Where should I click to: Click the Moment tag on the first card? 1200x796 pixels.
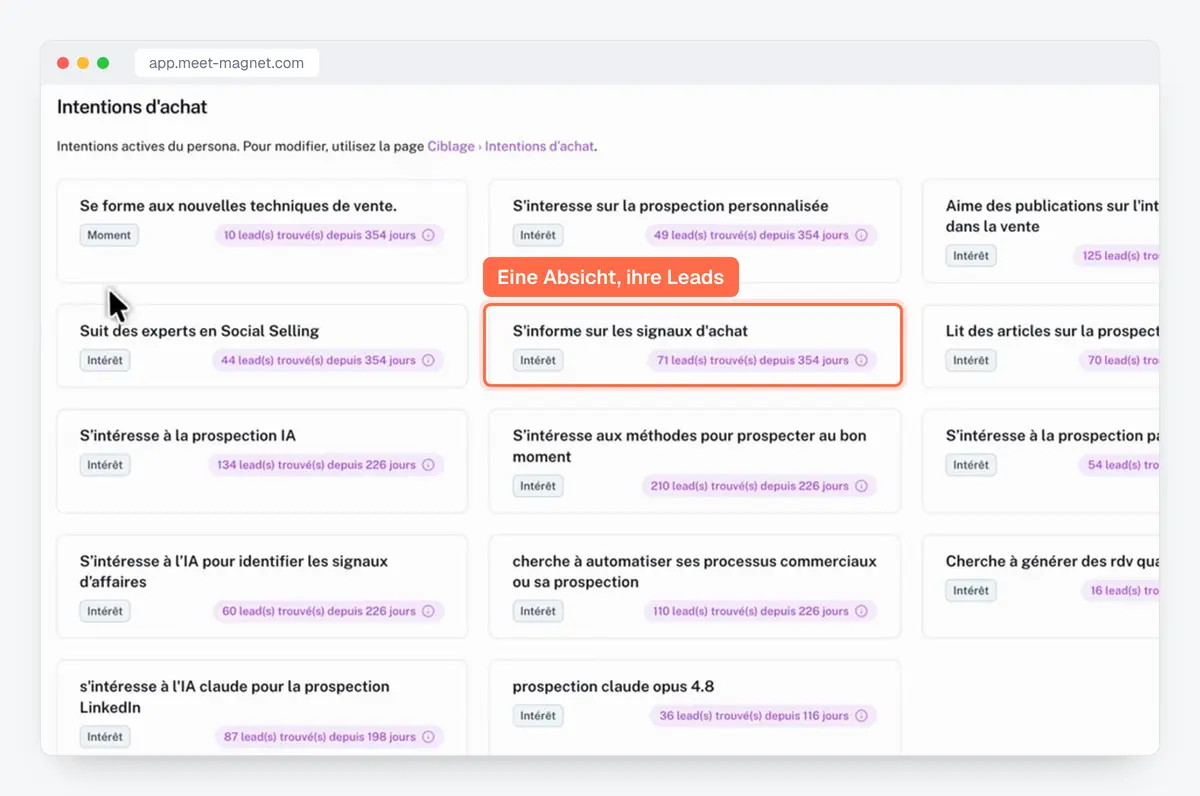coord(109,235)
